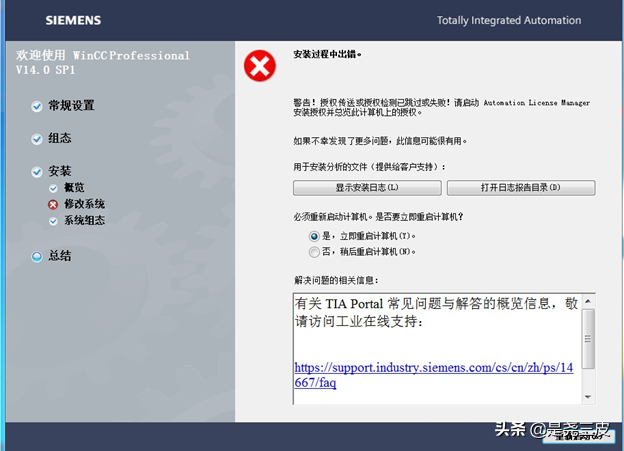Select the 修改系统 step label
Screen dimensions: 624x451
(x=85, y=204)
